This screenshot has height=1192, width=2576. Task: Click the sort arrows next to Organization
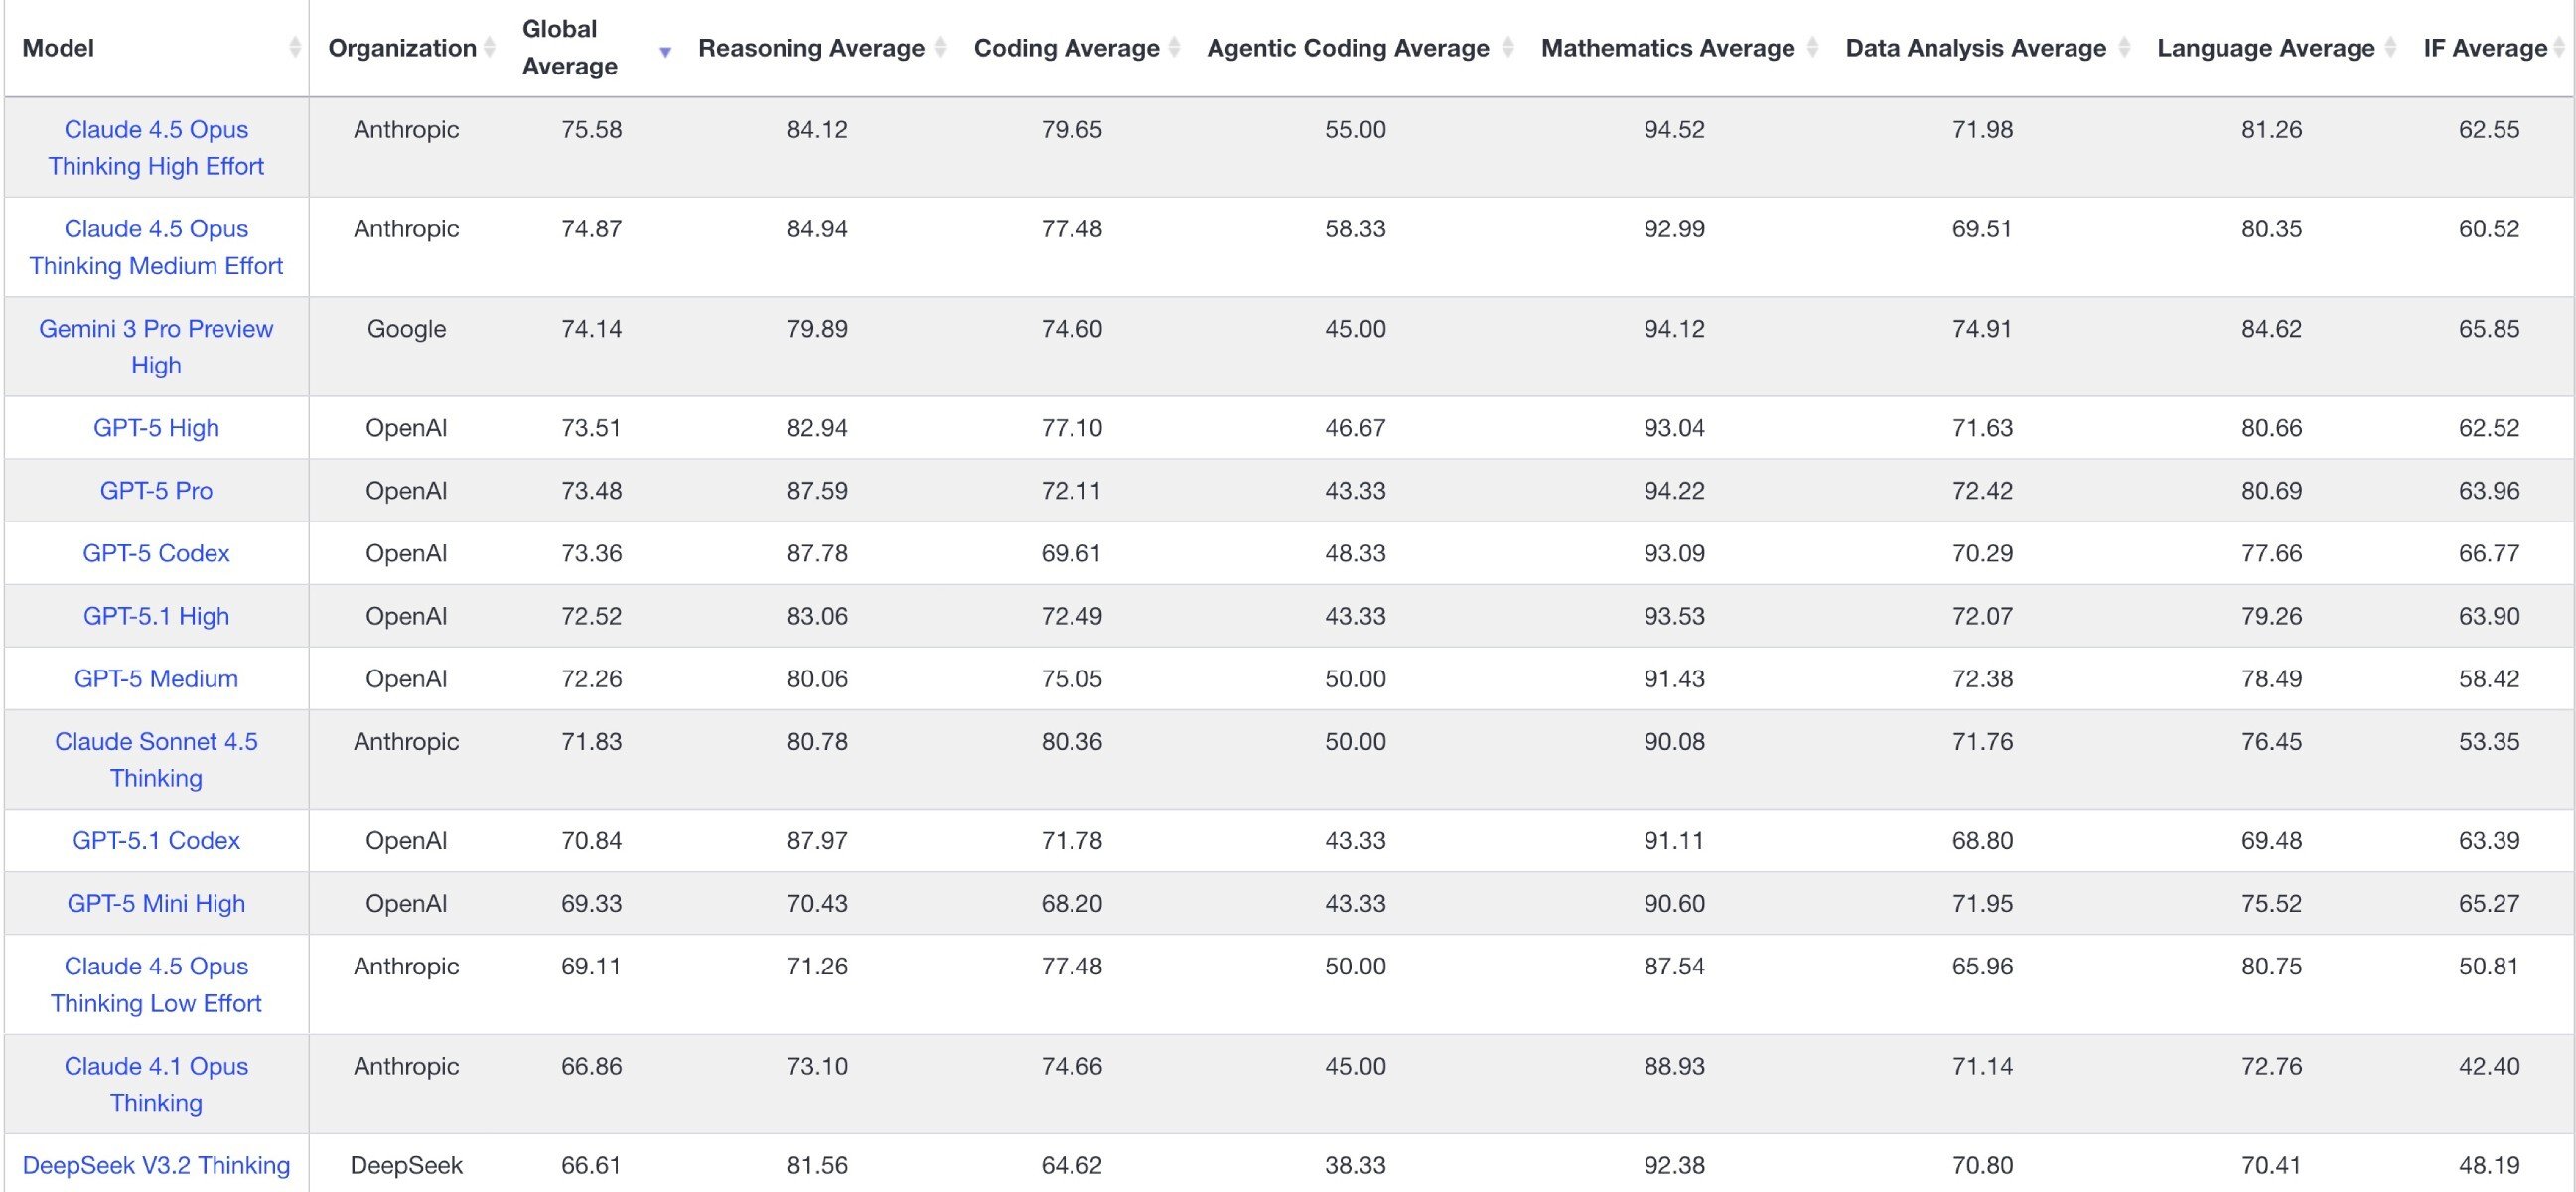[489, 47]
